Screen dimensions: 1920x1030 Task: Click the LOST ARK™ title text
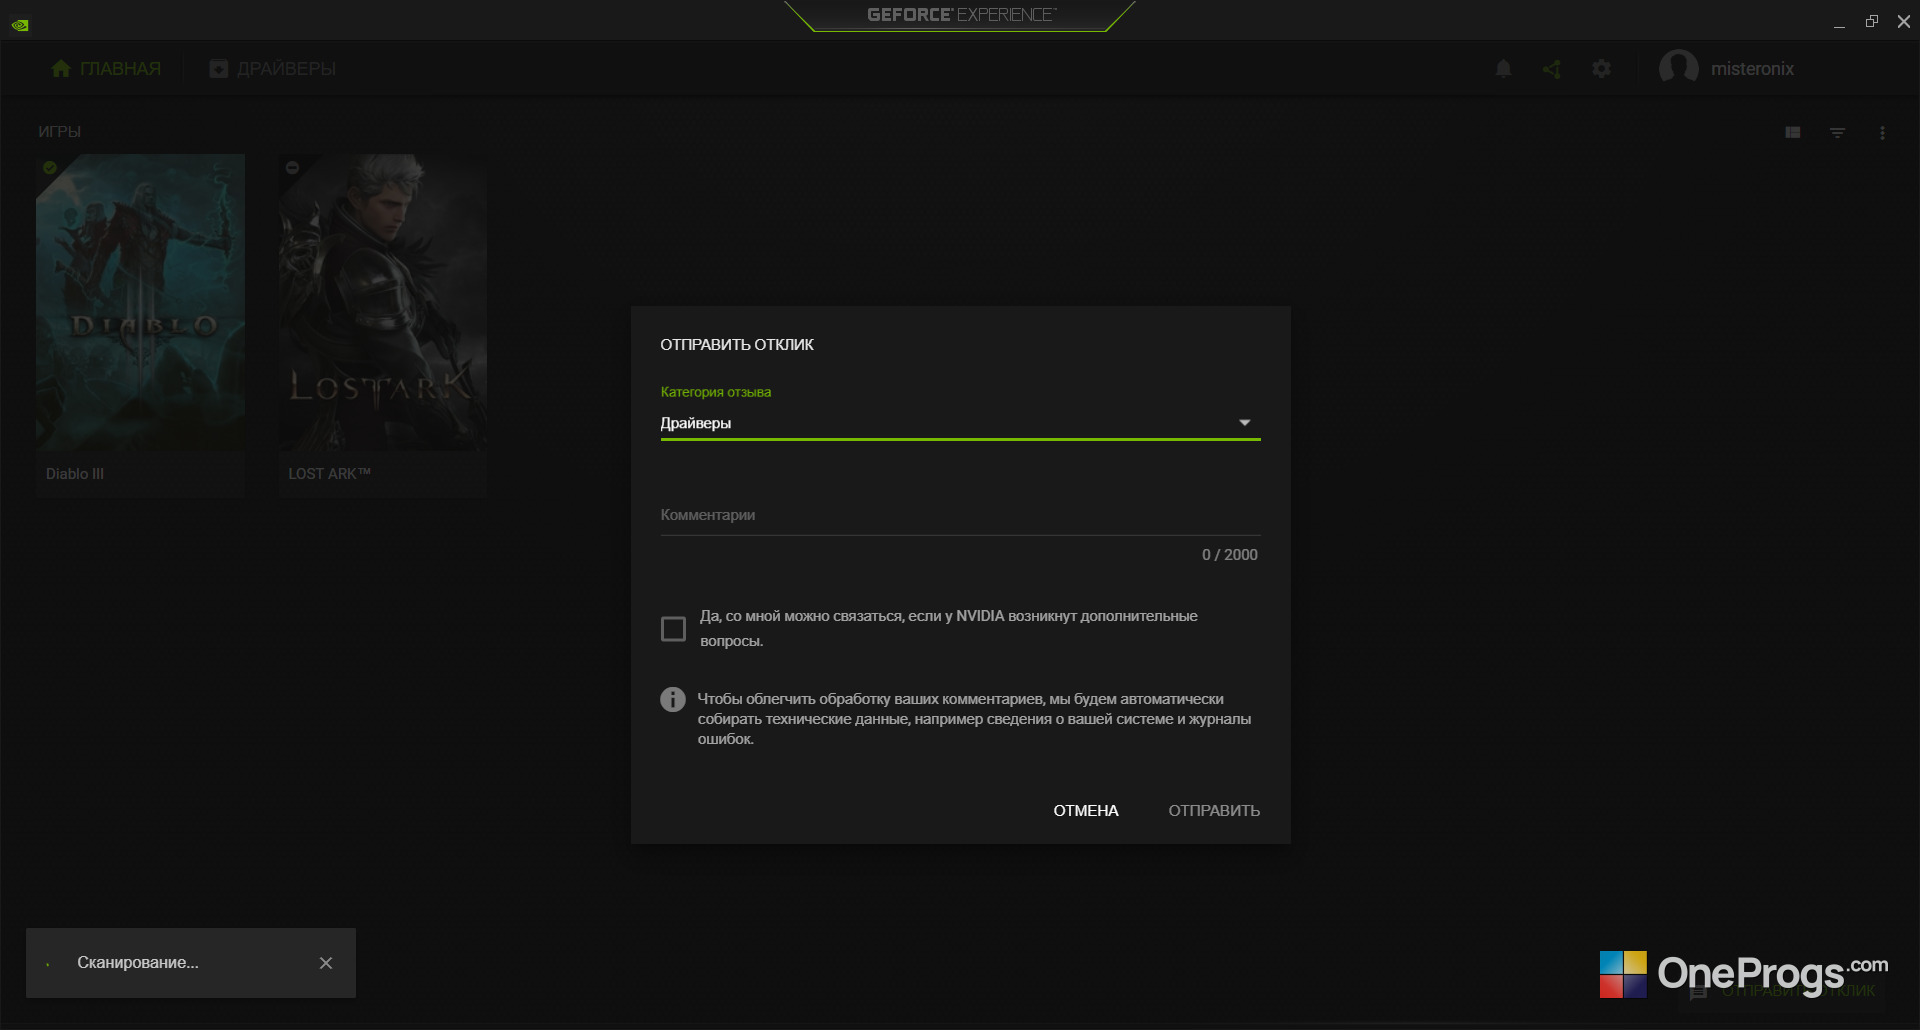coord(330,474)
